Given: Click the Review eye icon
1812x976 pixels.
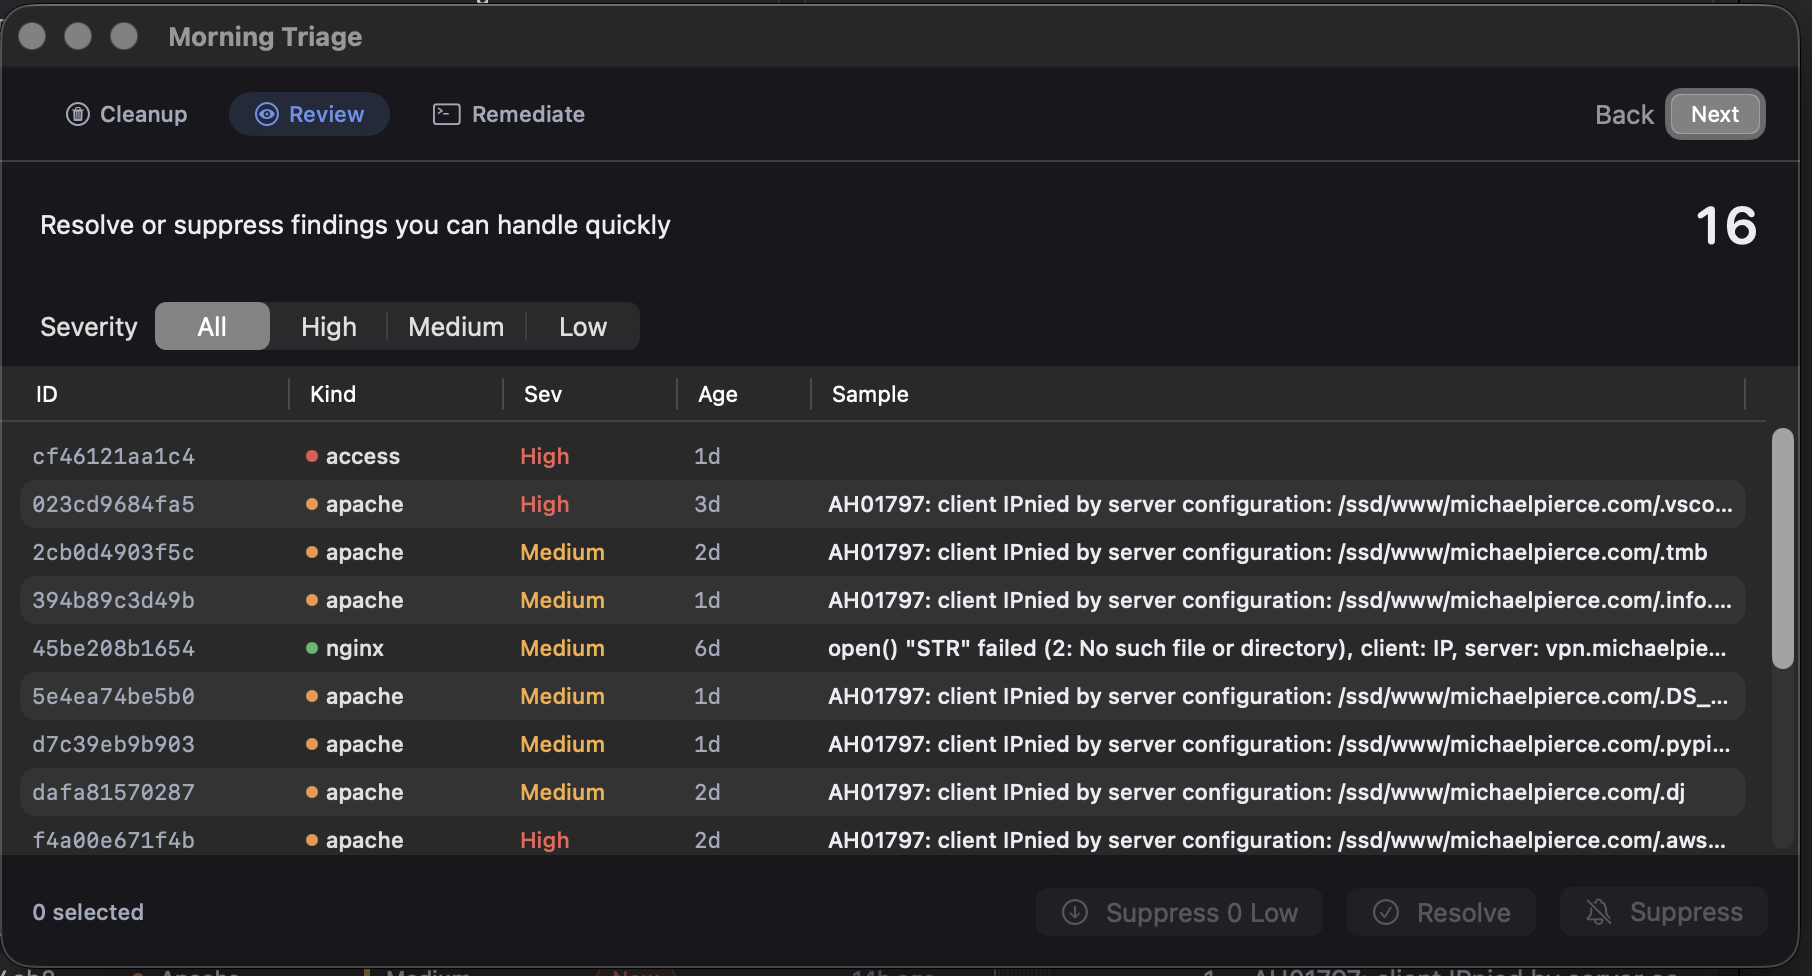Looking at the screenshot, I should click(x=266, y=114).
